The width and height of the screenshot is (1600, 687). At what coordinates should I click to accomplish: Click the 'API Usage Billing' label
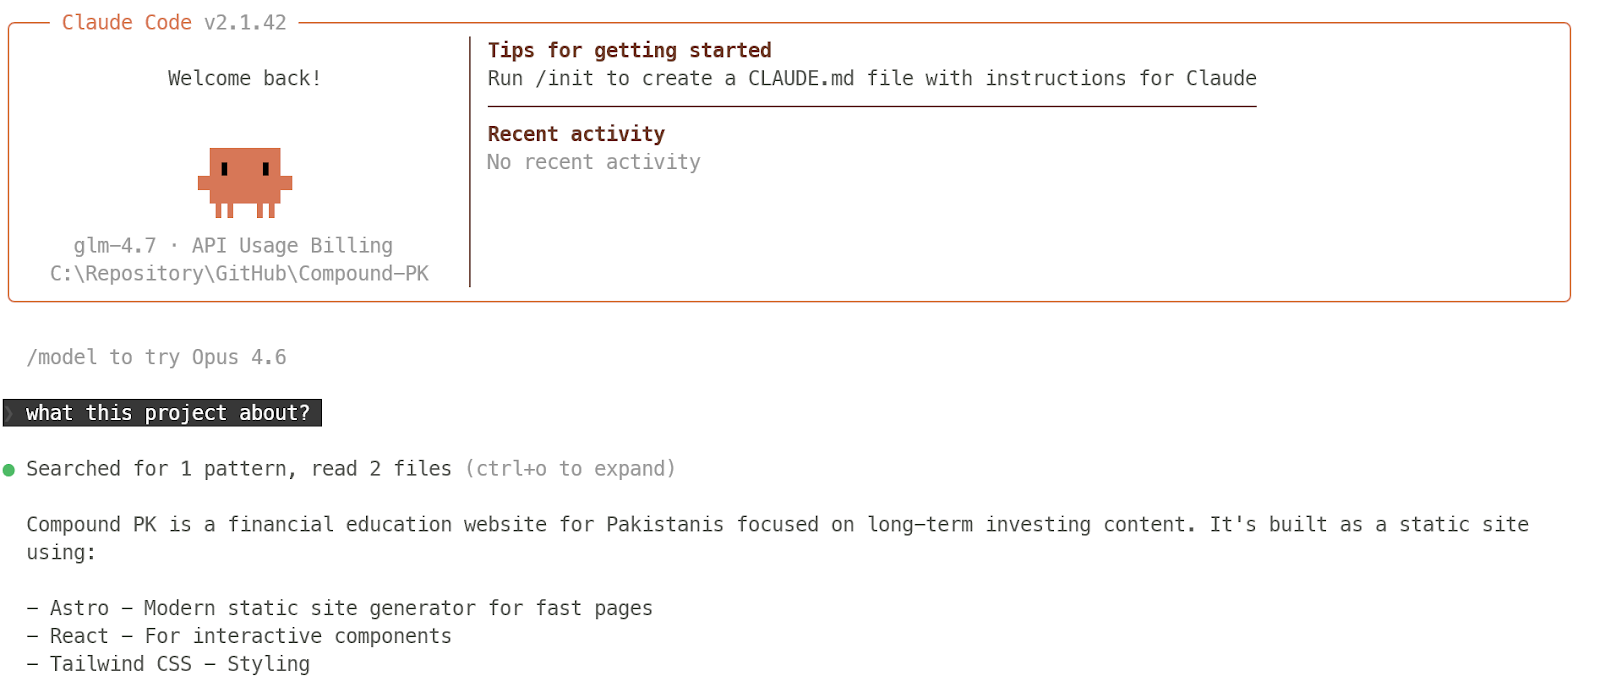click(292, 246)
